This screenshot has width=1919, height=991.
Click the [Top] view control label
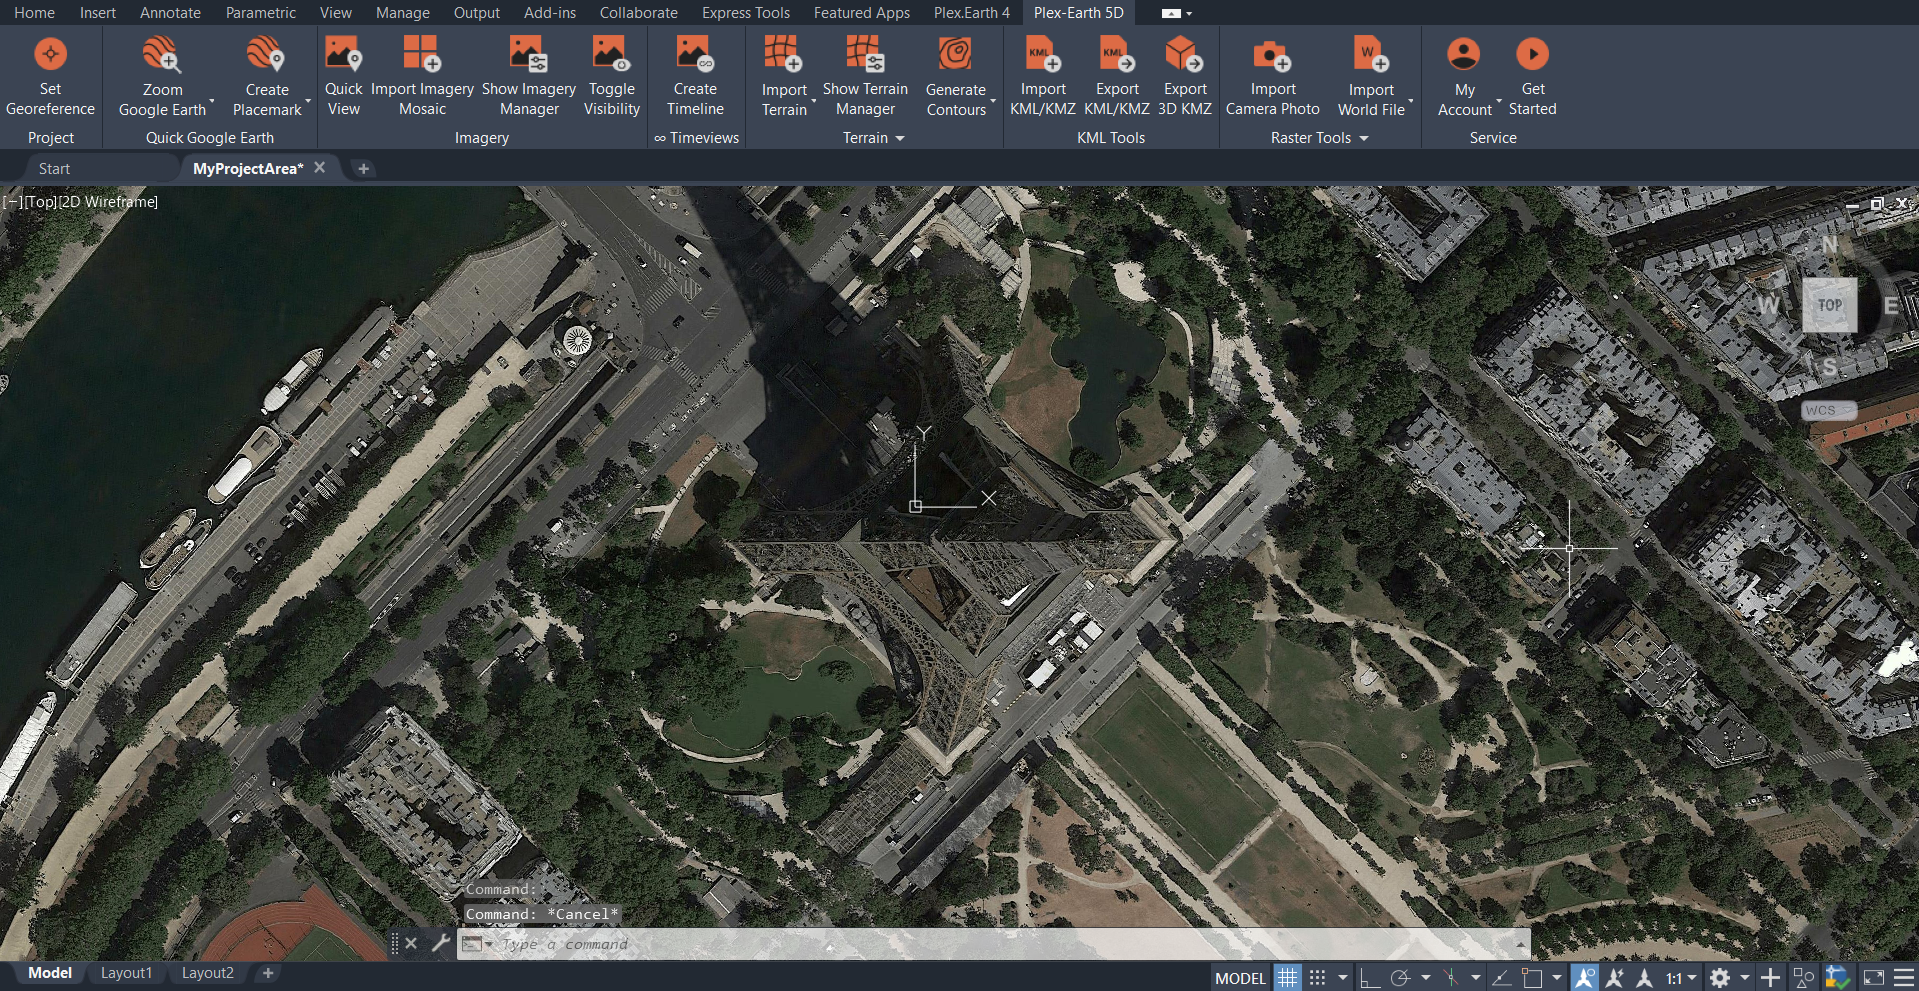pos(41,202)
